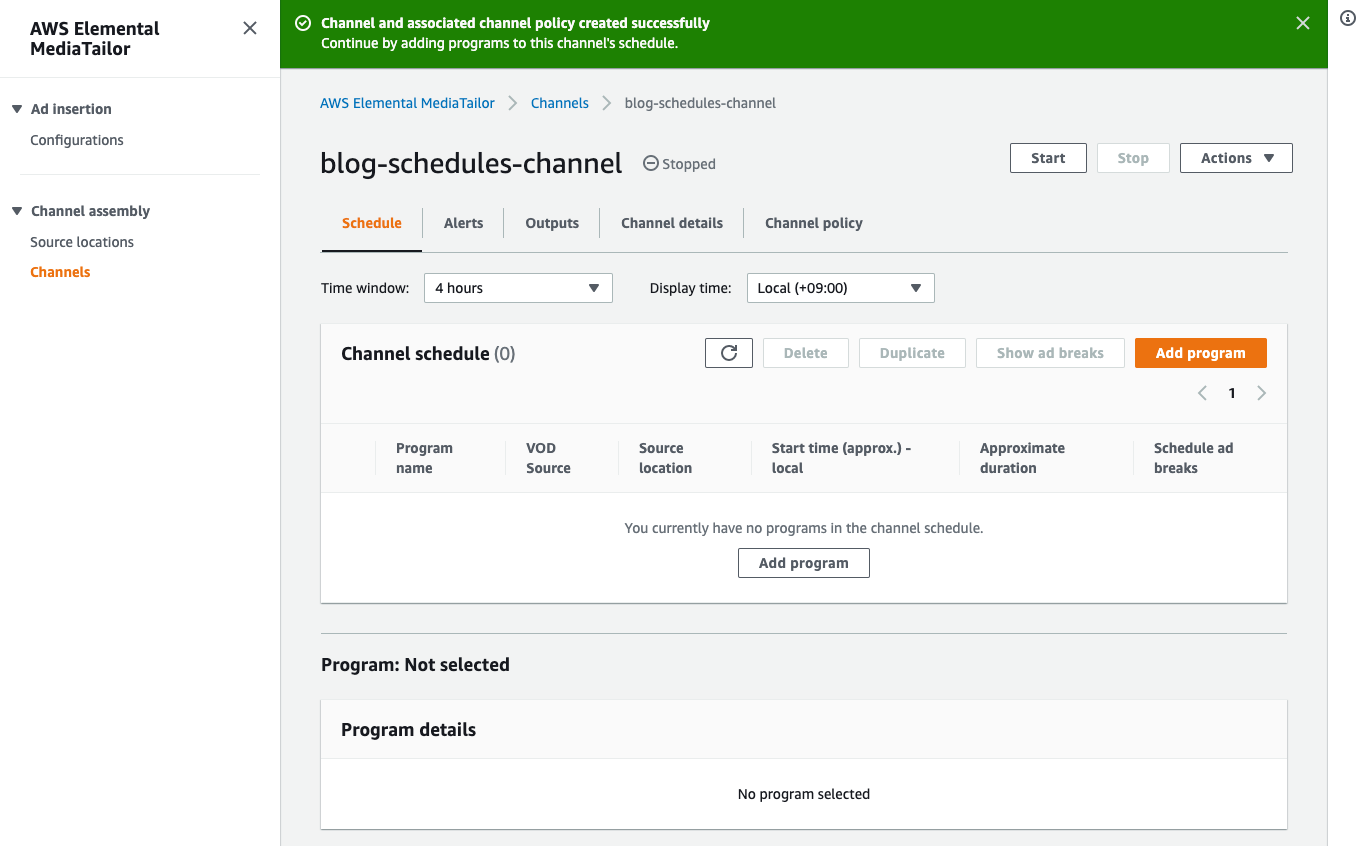The height and width of the screenshot is (846, 1368).
Task: Open the Display time dropdown
Action: (840, 288)
